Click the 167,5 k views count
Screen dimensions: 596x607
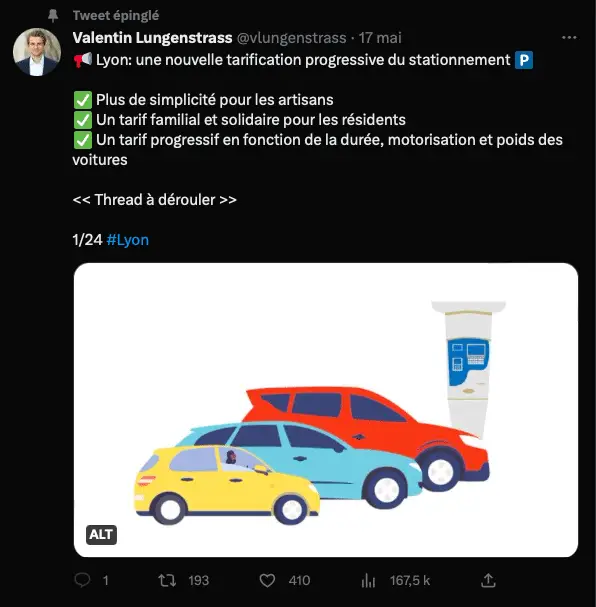410,581
